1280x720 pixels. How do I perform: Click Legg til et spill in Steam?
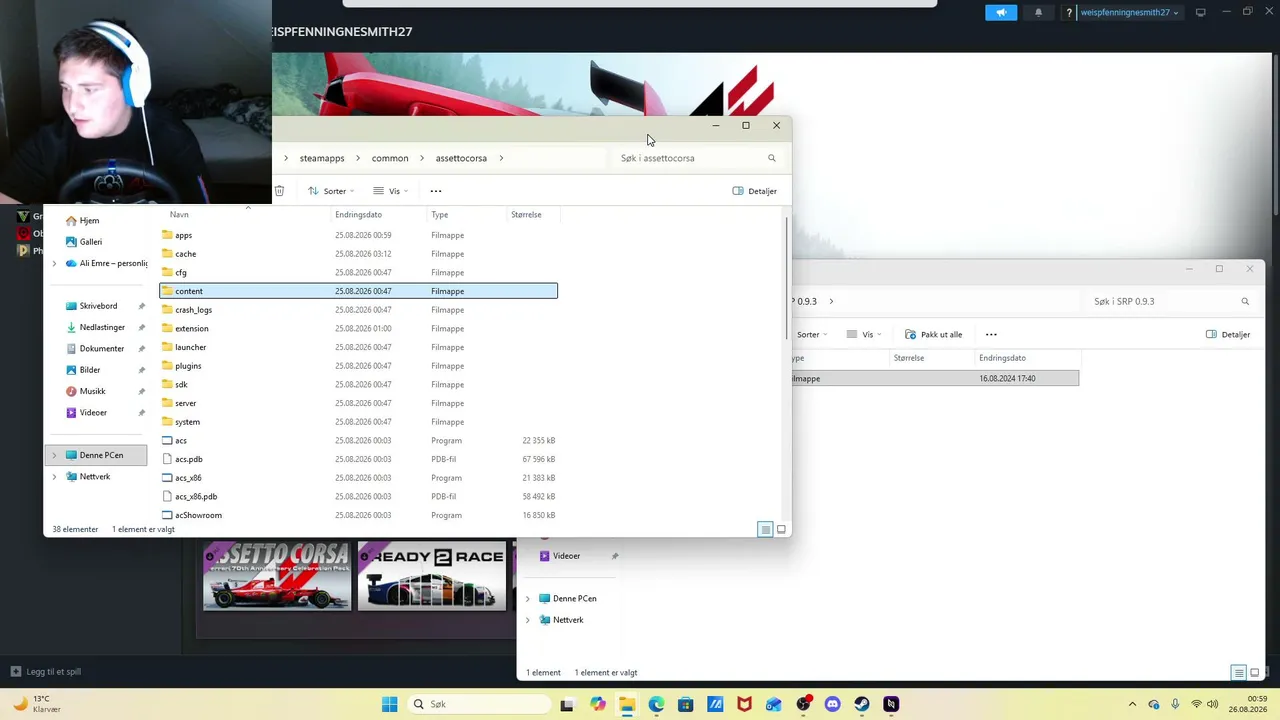pos(46,672)
